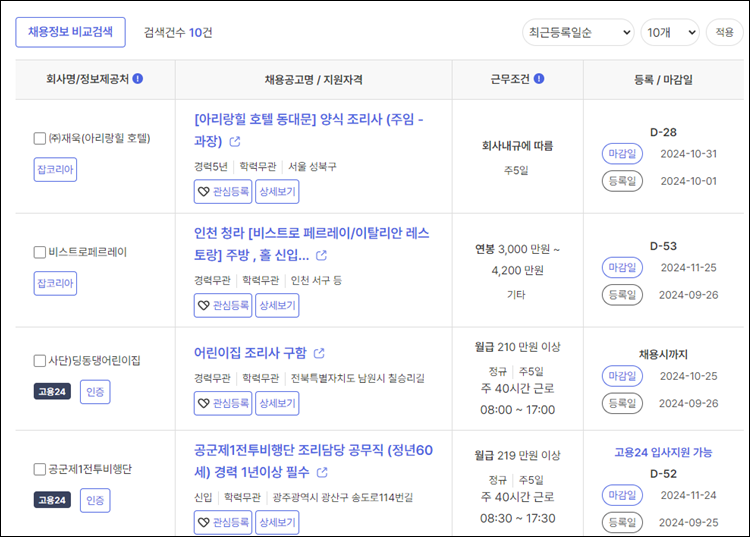Image resolution: width=750 pixels, height=537 pixels.
Task: Click 검색건수 10건 text
Action: pyautogui.click(x=178, y=33)
